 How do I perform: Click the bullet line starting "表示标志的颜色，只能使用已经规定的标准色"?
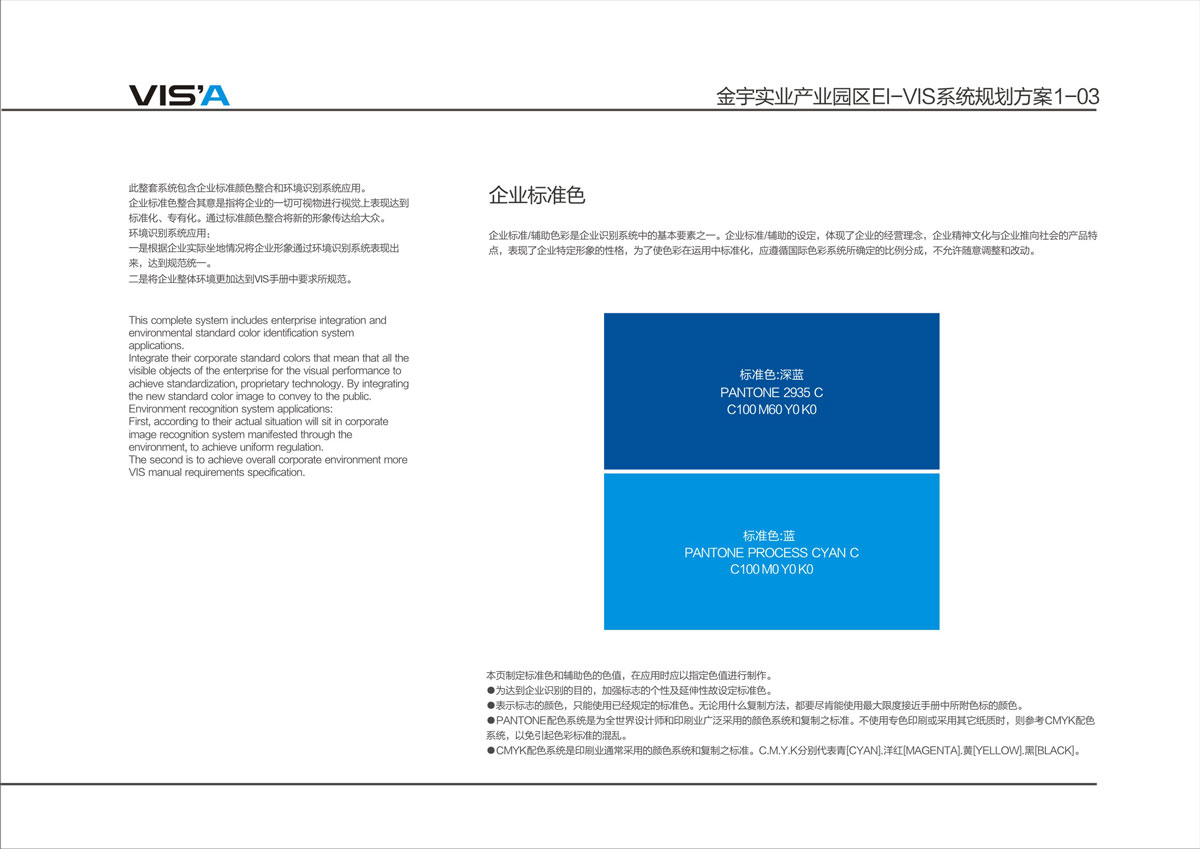pyautogui.click(x=754, y=705)
